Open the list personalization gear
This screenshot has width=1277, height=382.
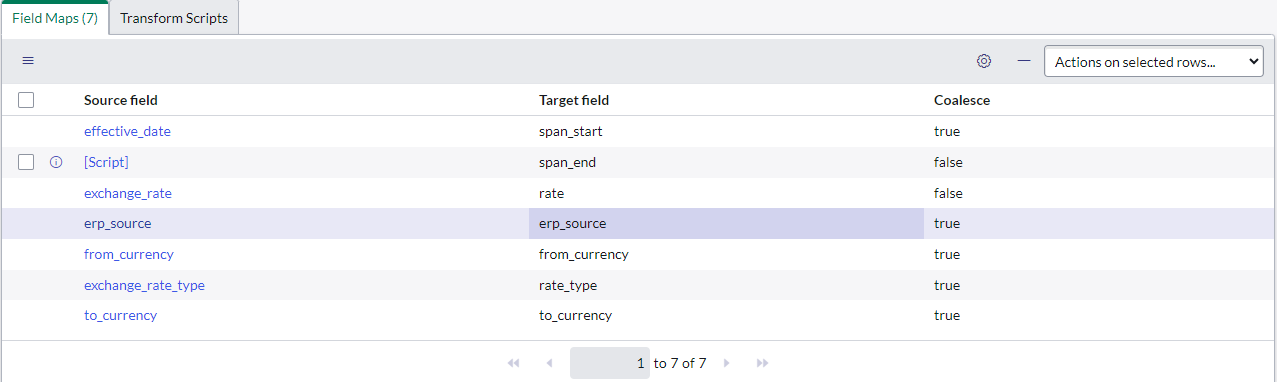pyautogui.click(x=984, y=61)
